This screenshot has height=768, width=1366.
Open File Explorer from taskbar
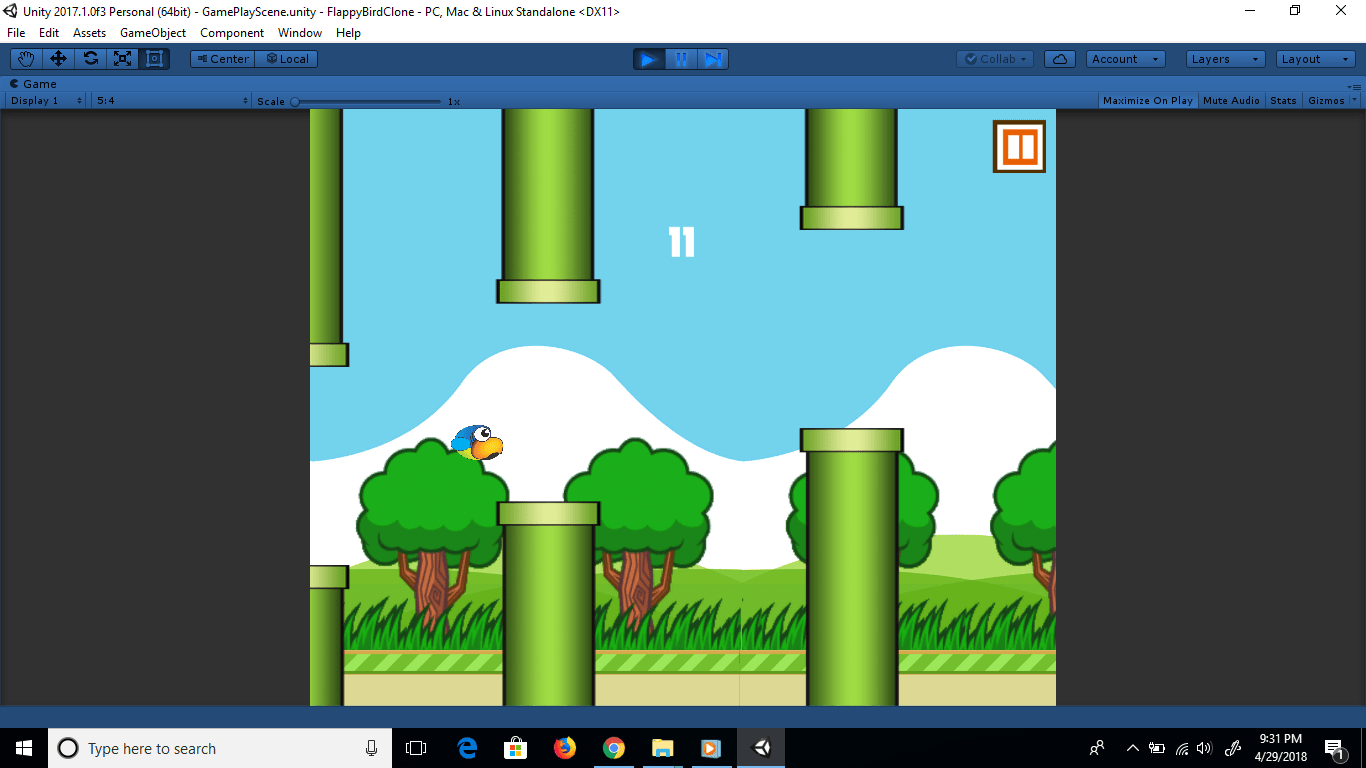point(662,748)
